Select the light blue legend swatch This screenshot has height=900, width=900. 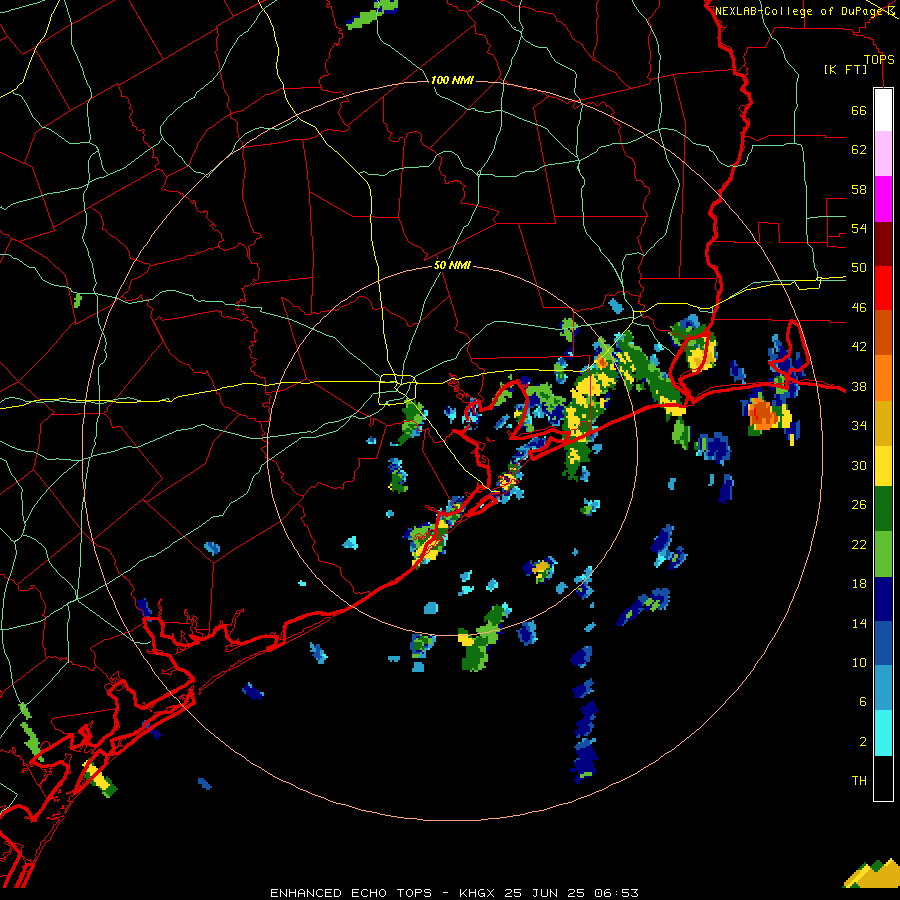coord(883,688)
